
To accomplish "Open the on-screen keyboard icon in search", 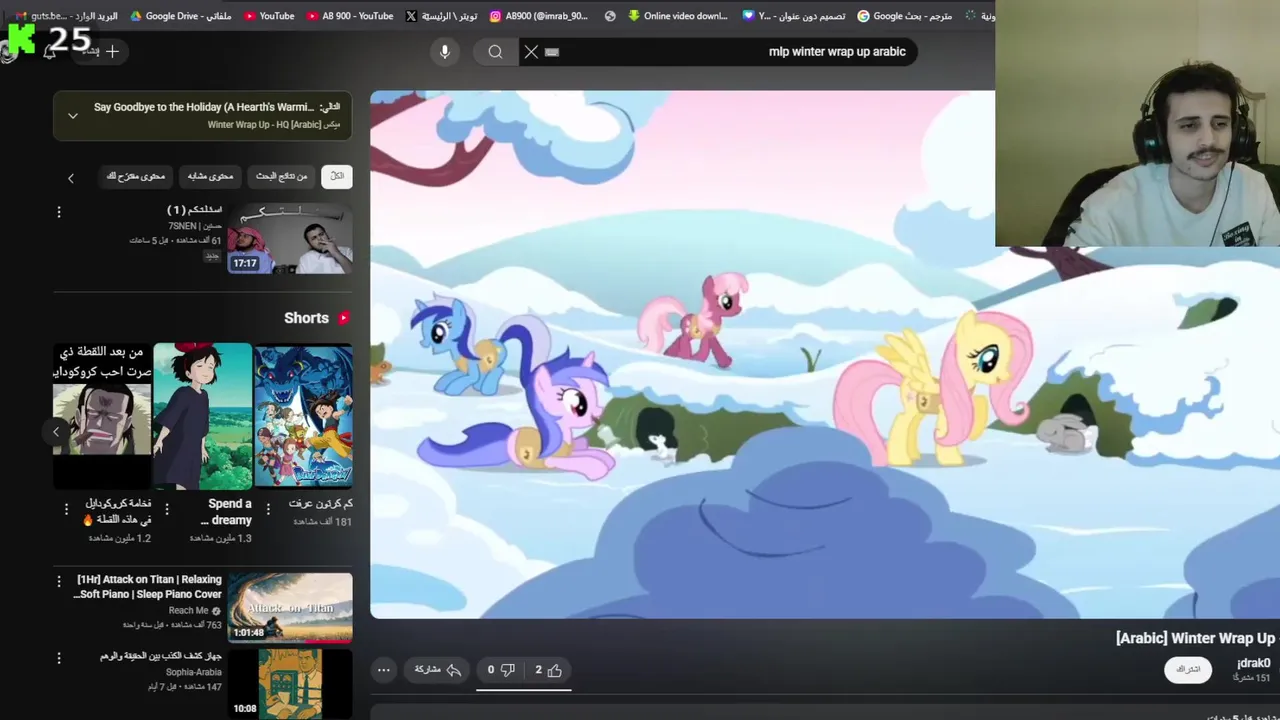I will pyautogui.click(x=552, y=52).
